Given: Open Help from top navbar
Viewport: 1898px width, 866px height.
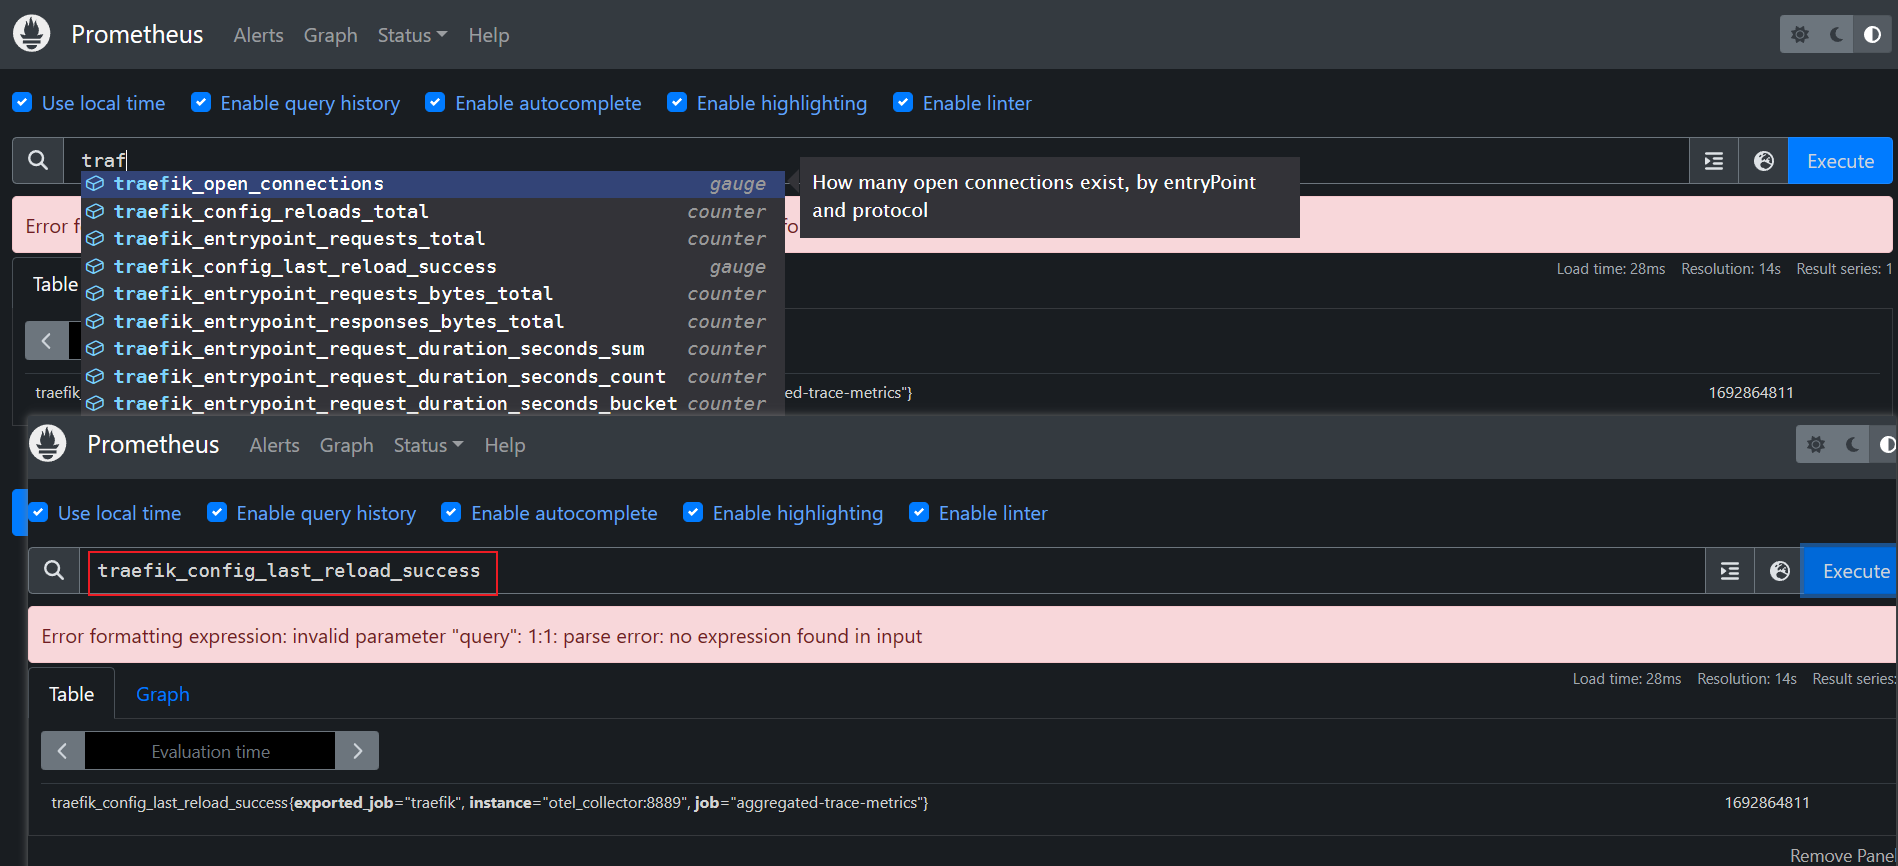Looking at the screenshot, I should [x=489, y=35].
